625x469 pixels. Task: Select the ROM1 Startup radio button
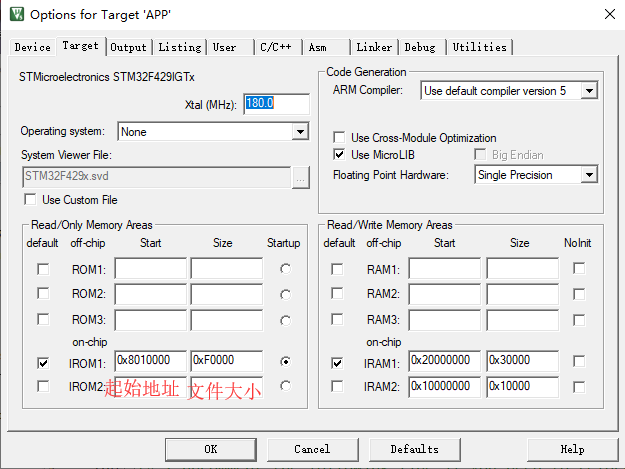click(x=285, y=269)
